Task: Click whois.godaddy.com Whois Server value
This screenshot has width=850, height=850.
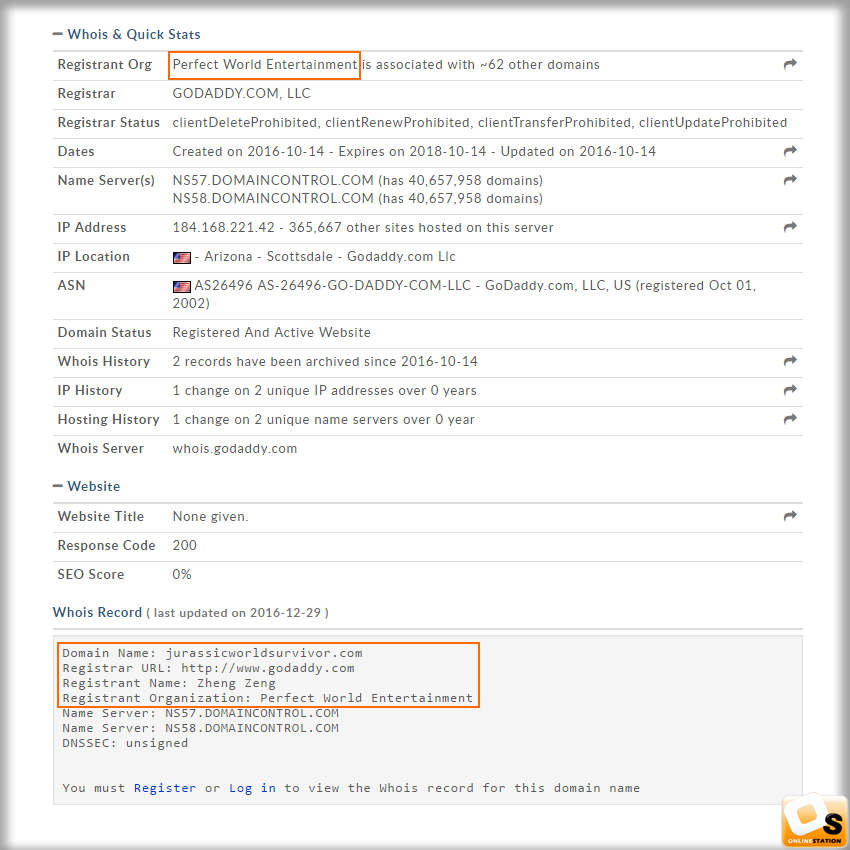Action: tap(235, 448)
